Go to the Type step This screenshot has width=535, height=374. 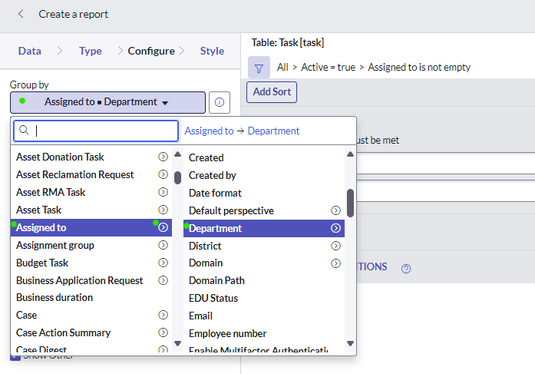point(90,51)
